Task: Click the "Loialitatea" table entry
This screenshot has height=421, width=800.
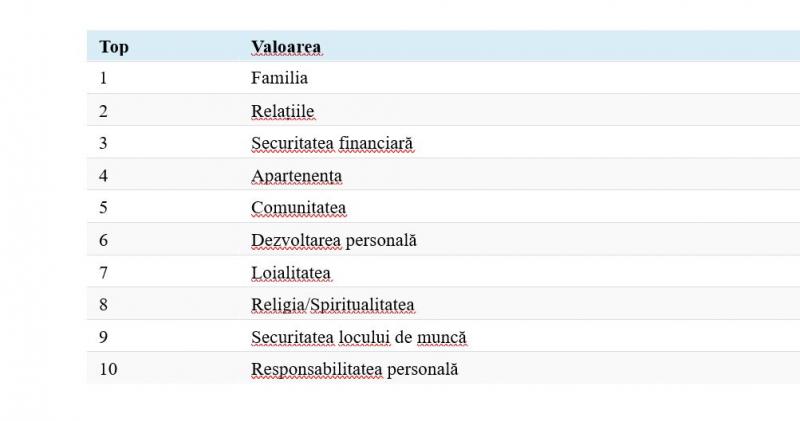Action: (291, 273)
